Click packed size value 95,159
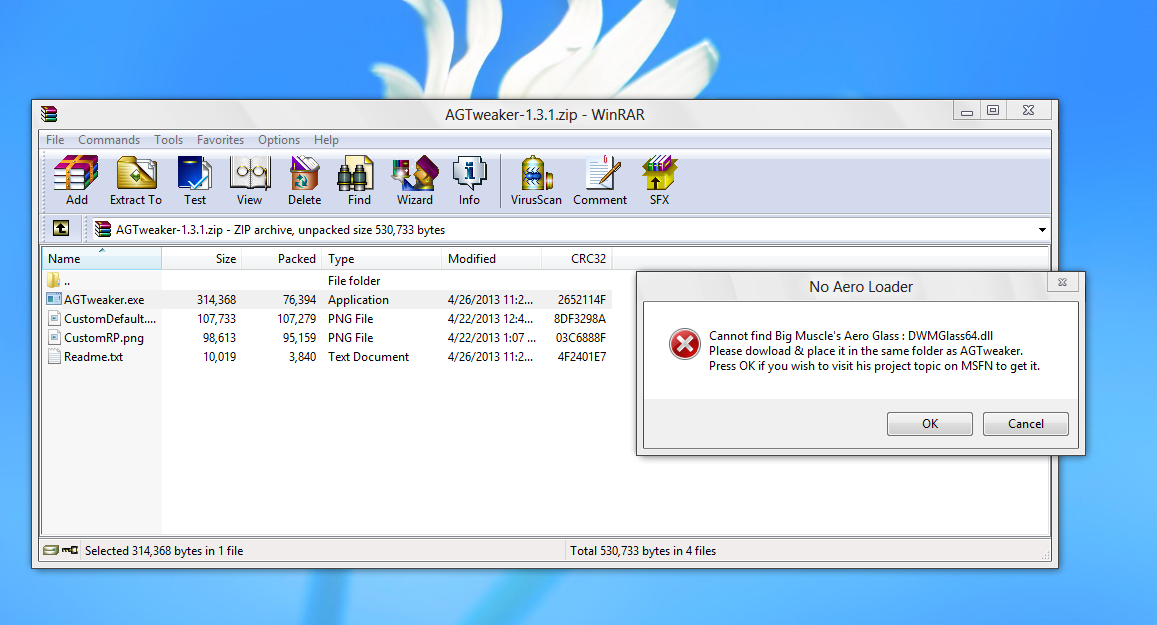 point(299,338)
